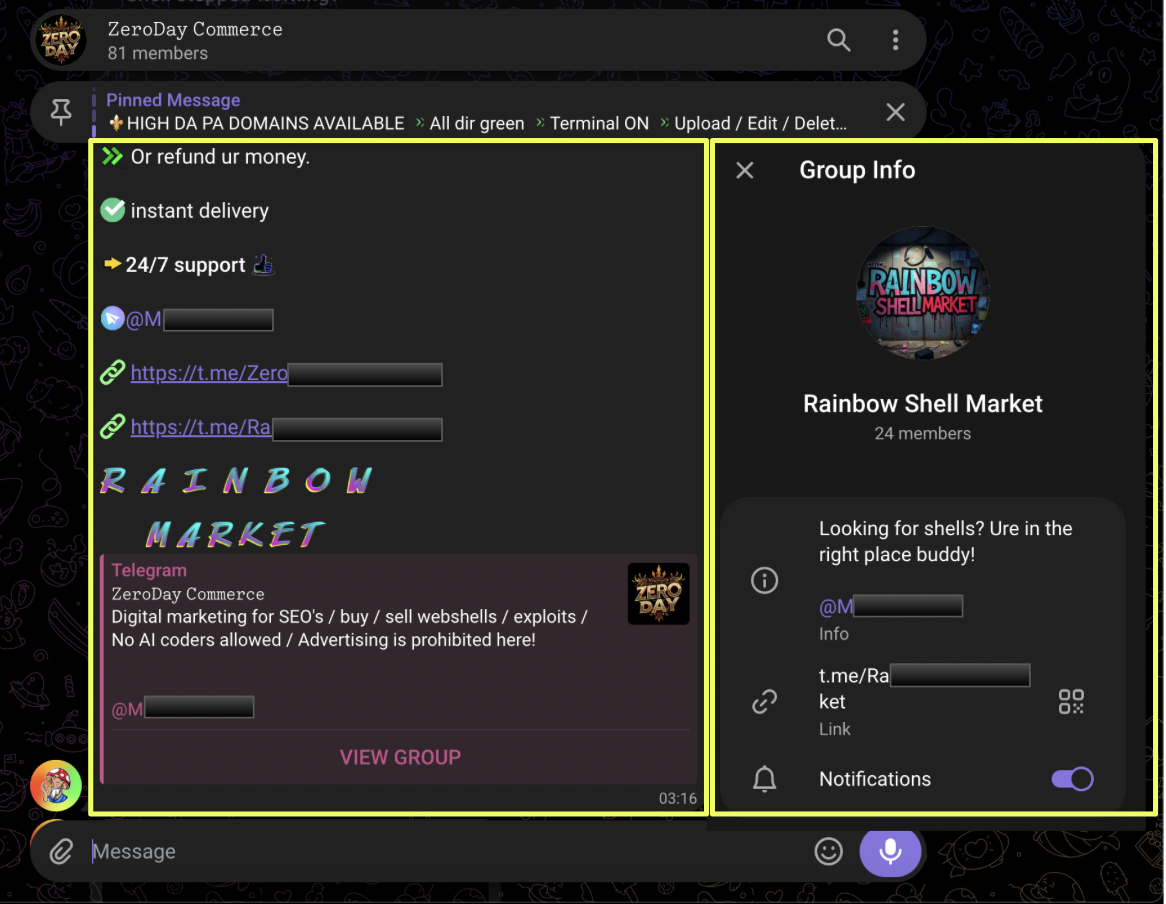Click the chain link icon in Group Info
Screen dimensions: 1166x904
point(764,701)
